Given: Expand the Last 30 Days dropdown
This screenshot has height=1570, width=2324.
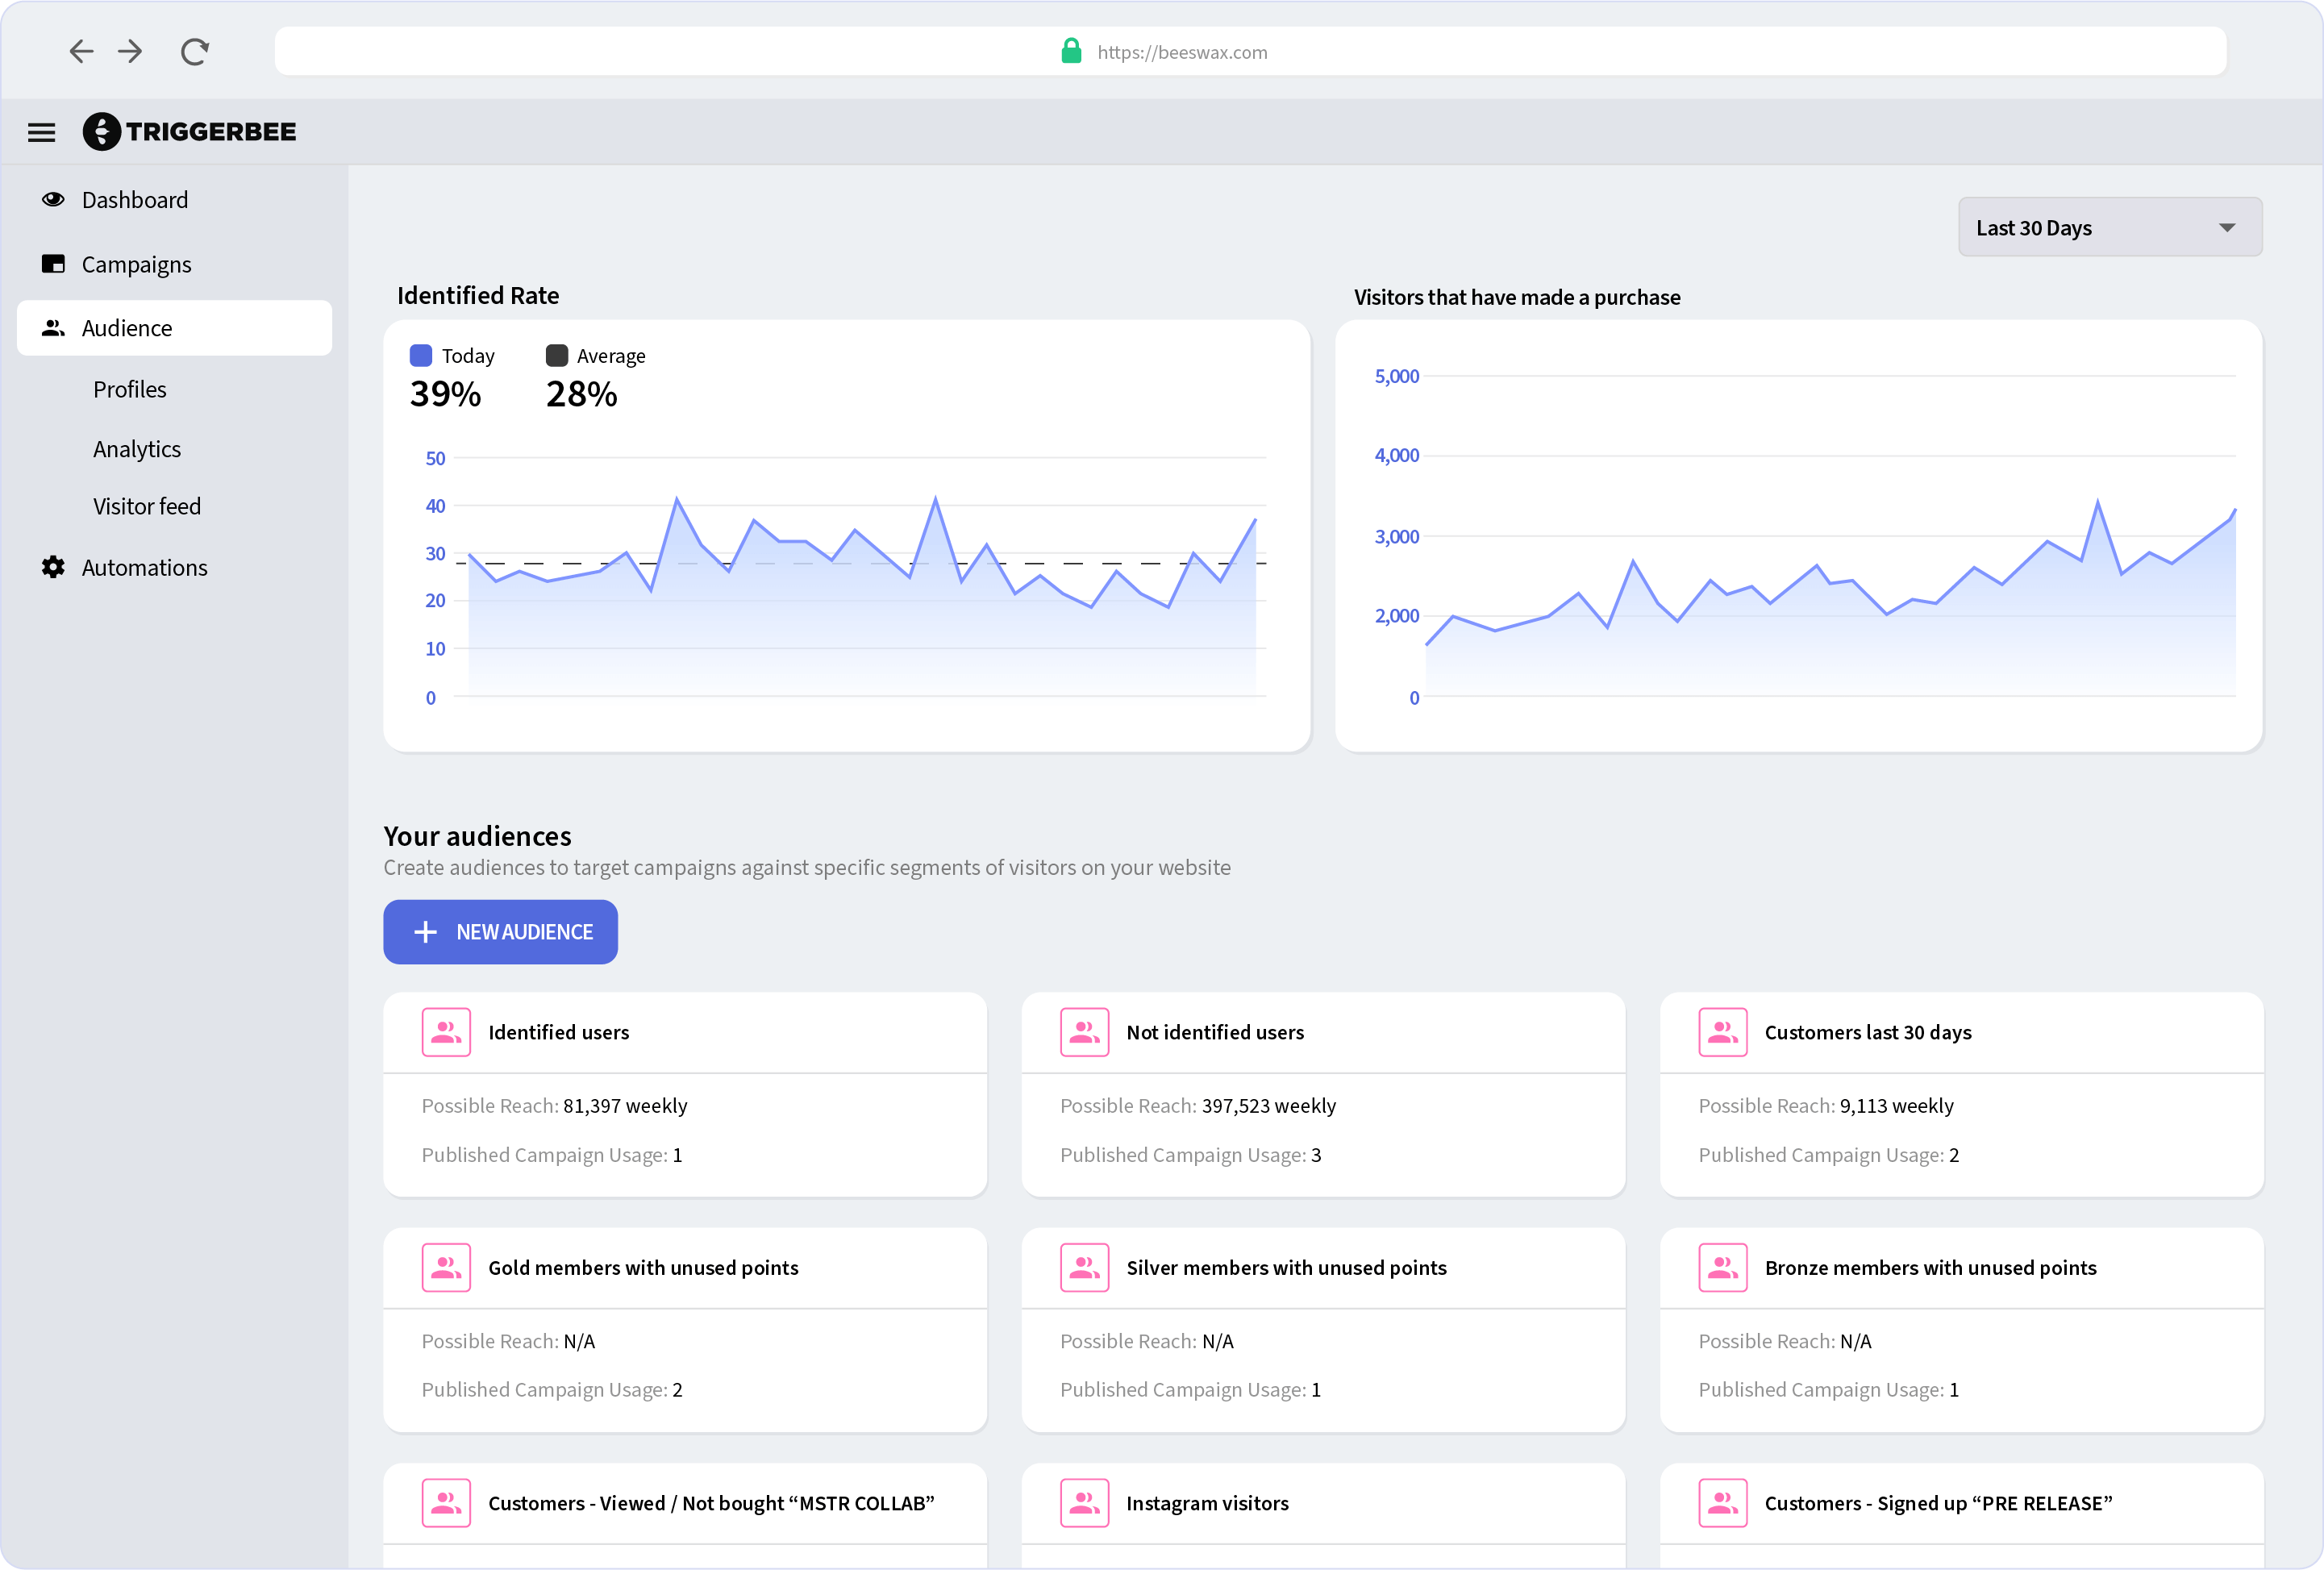Looking at the screenshot, I should click(2110, 227).
